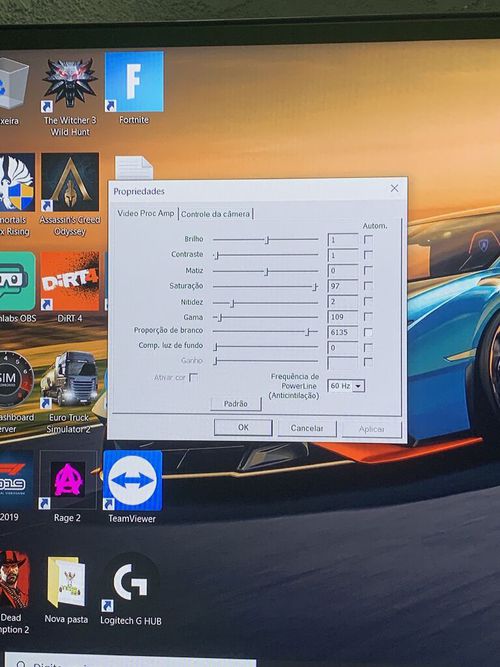Launch the Rage 2 desktop icon
Viewport: 500px width, 667px height.
pos(67,487)
